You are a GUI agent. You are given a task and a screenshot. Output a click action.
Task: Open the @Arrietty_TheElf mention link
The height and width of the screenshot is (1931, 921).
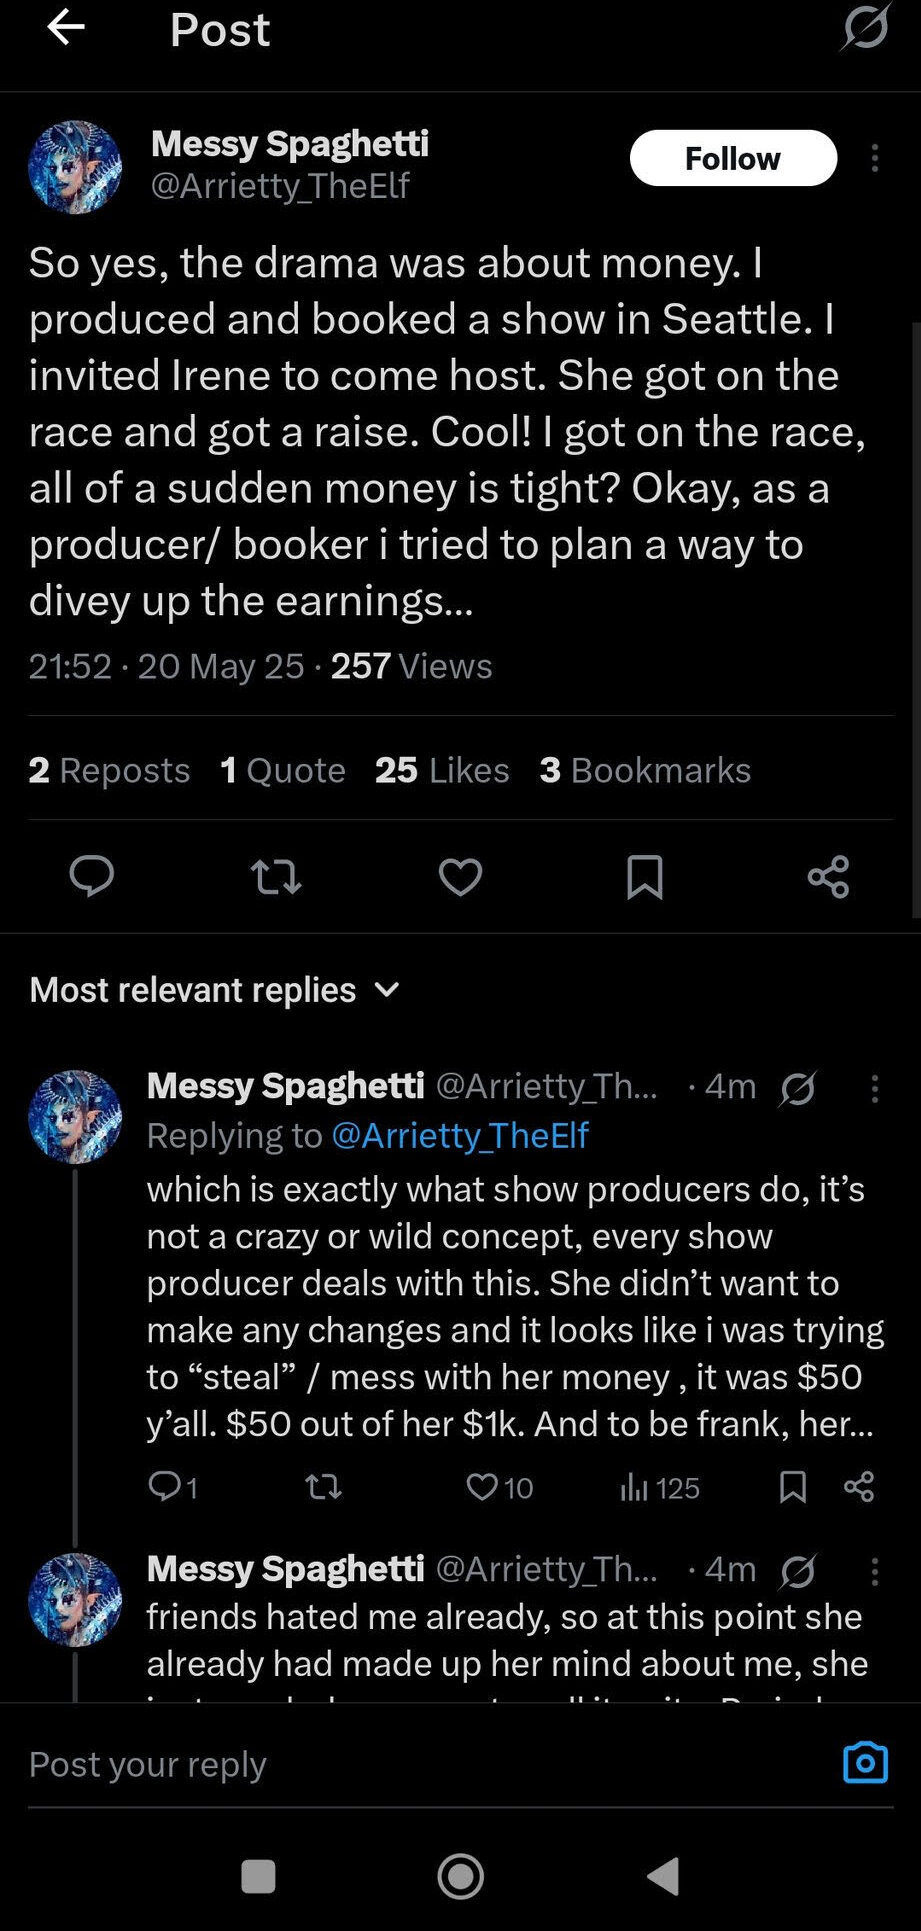(459, 1136)
